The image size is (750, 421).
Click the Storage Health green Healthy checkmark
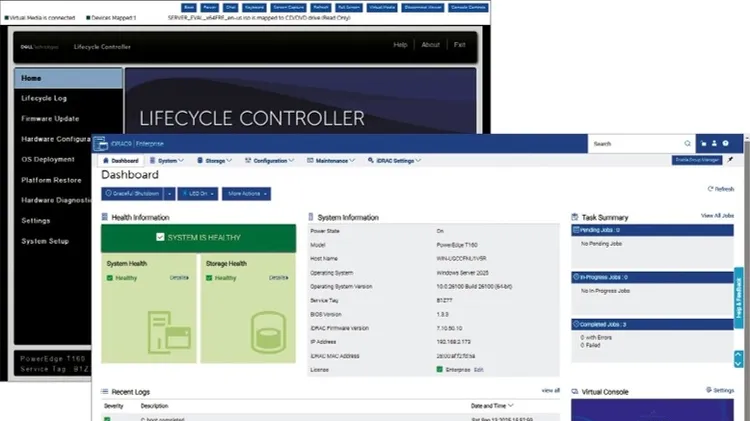tap(209, 278)
